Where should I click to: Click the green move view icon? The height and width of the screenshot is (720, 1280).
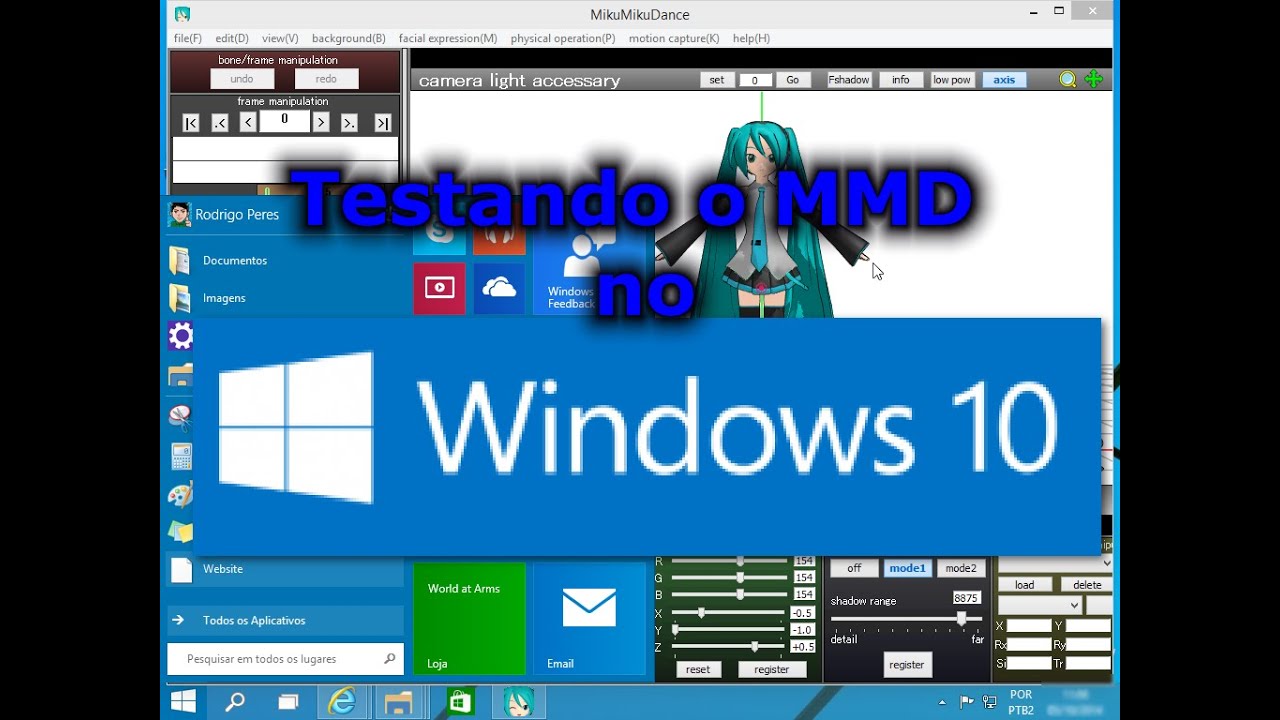click(1094, 80)
